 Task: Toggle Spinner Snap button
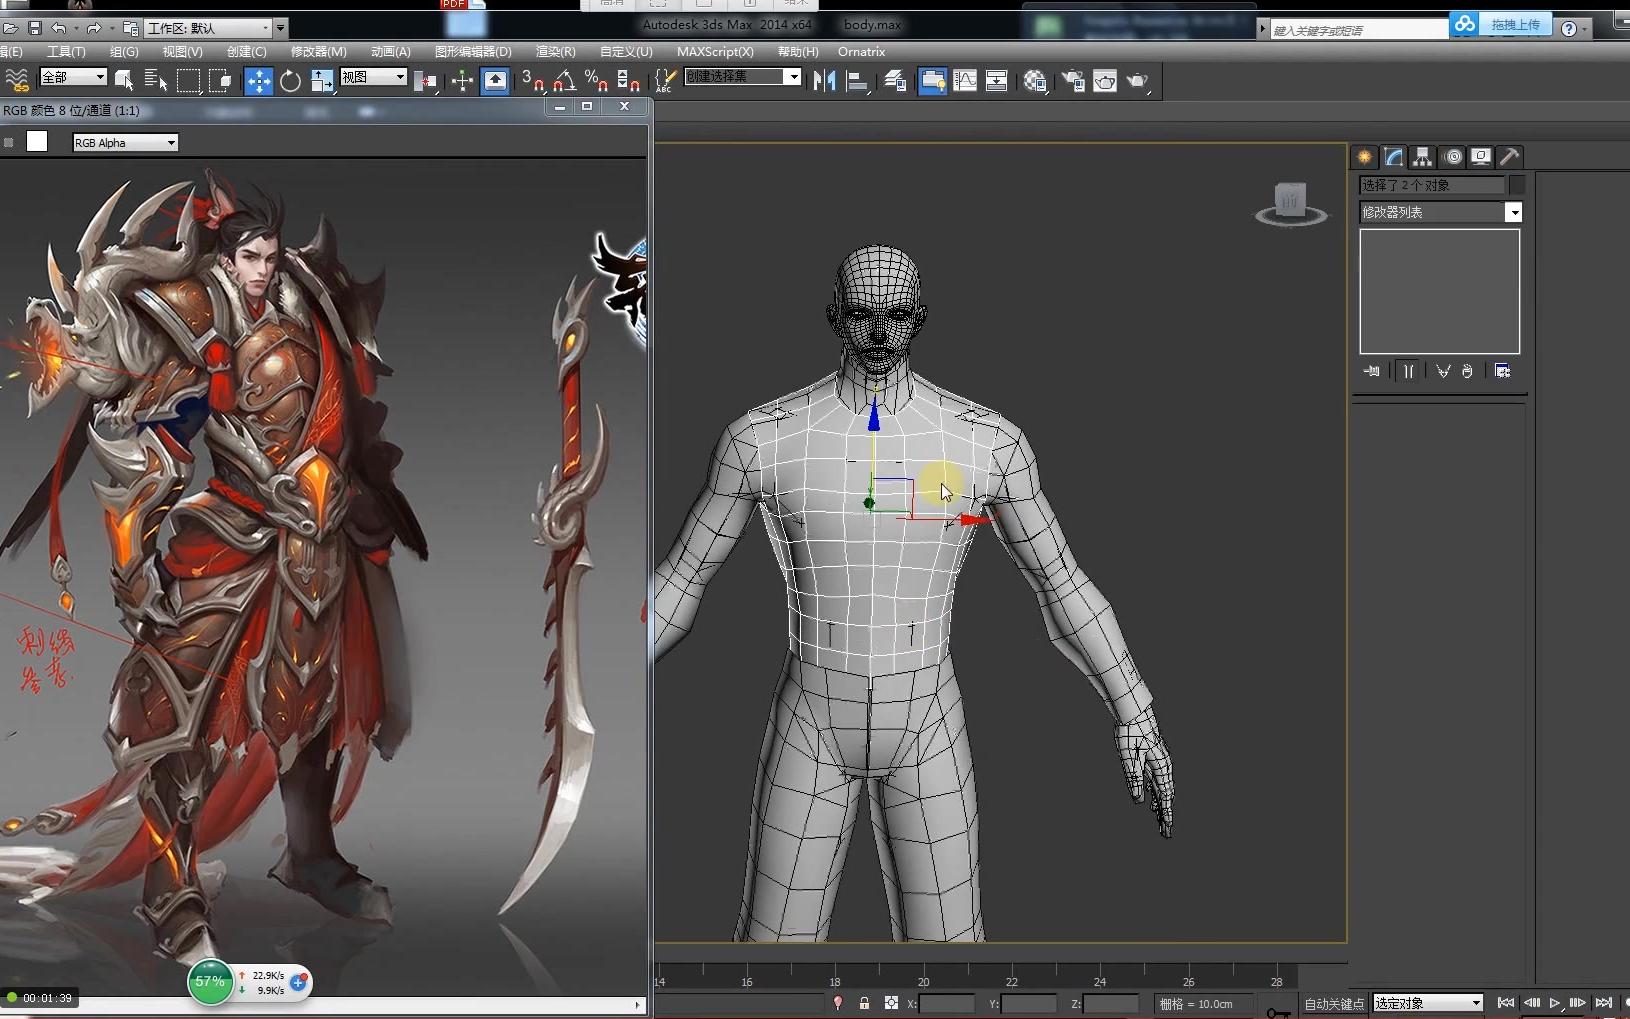tap(628, 81)
